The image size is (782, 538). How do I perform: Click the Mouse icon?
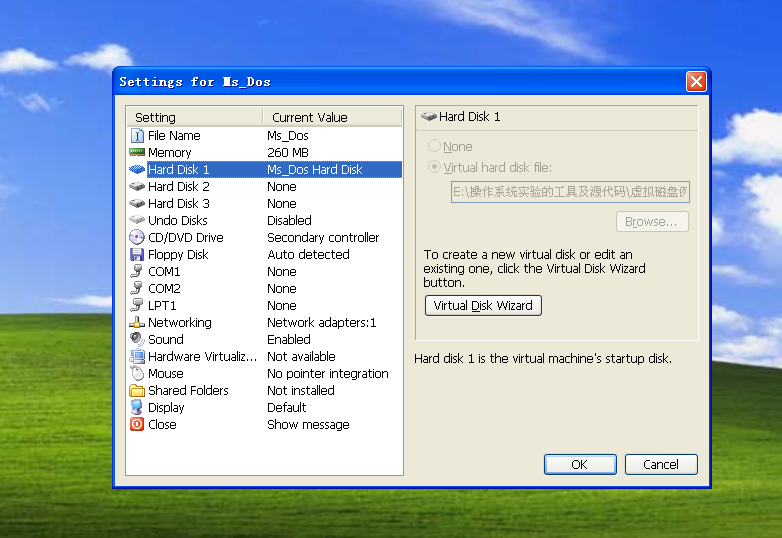137,373
